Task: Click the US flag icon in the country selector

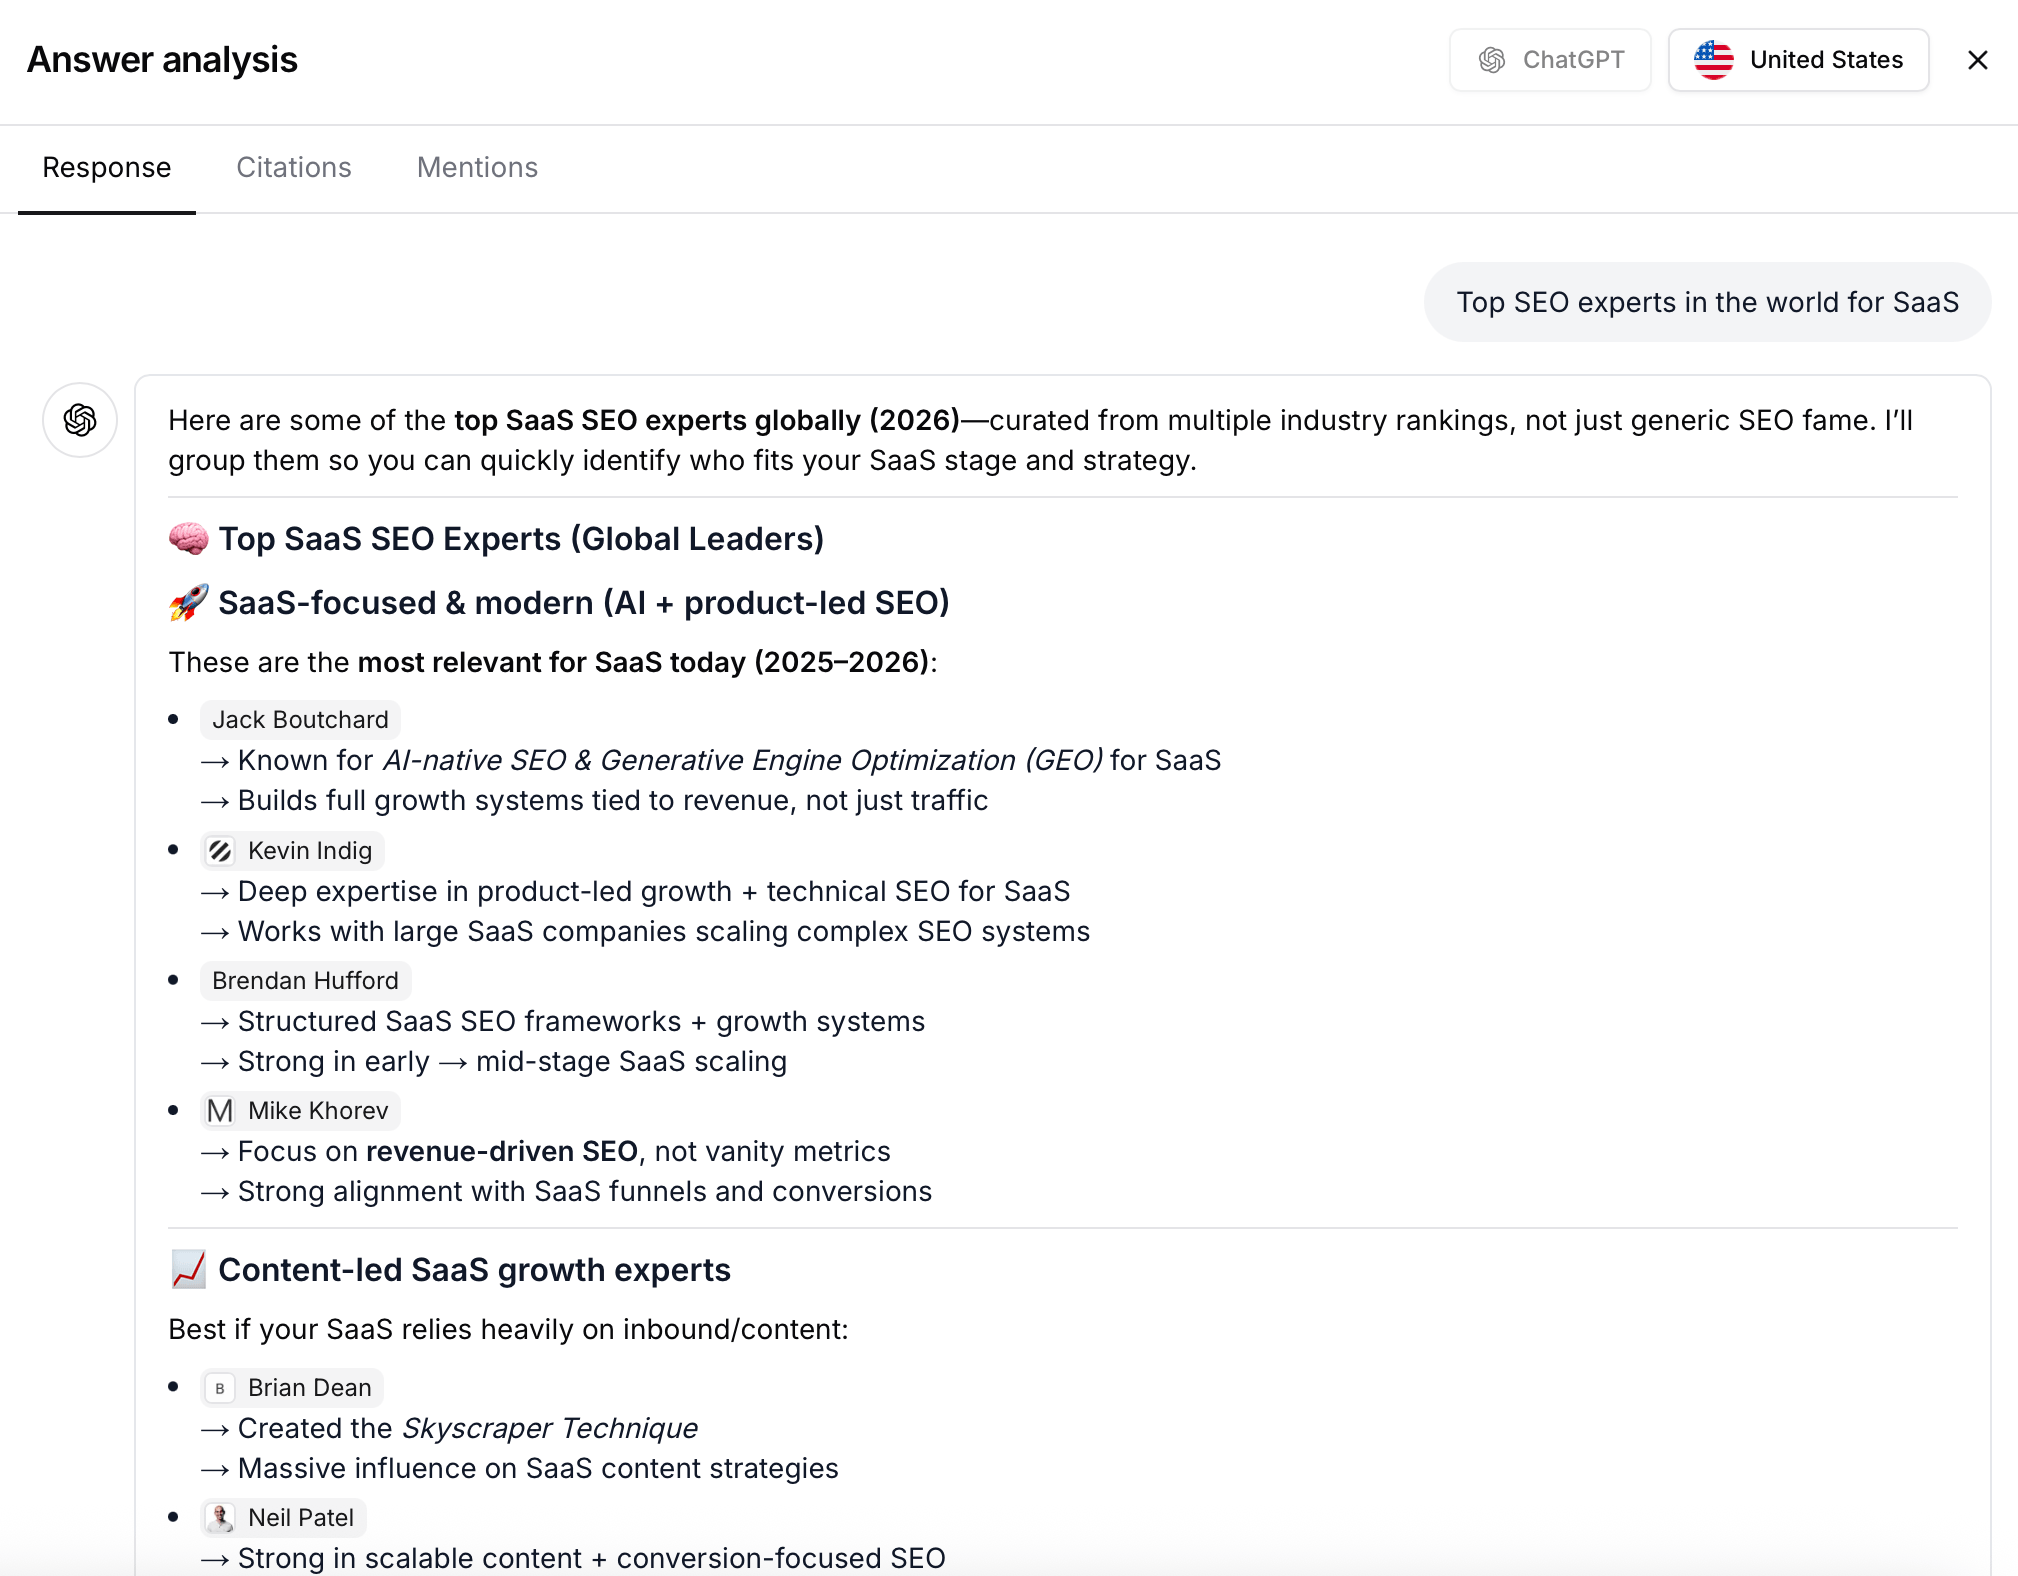Action: coord(1713,59)
